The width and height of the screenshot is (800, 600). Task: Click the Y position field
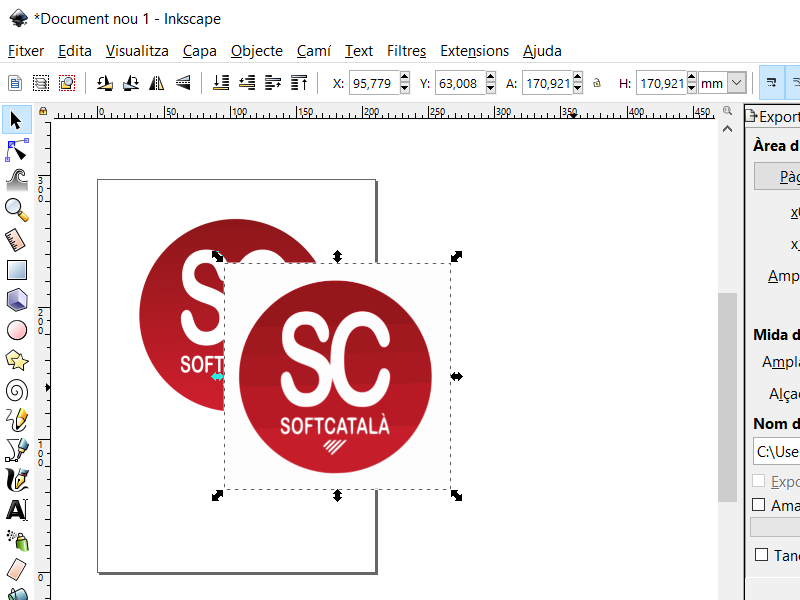coord(460,83)
